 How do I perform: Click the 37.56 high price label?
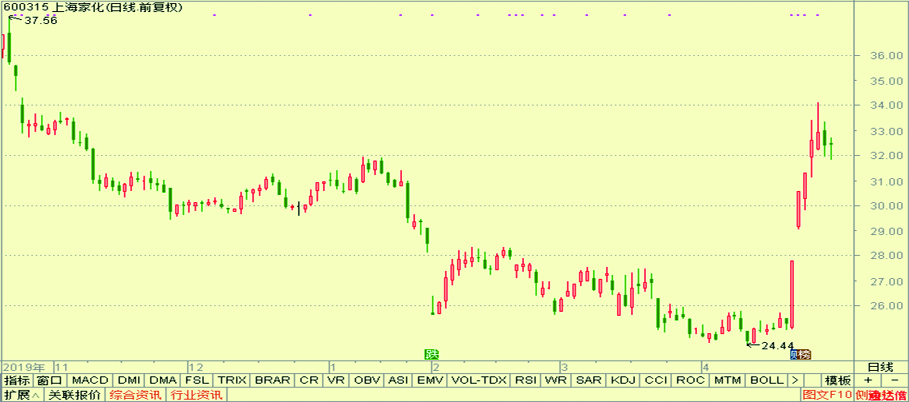pos(41,20)
